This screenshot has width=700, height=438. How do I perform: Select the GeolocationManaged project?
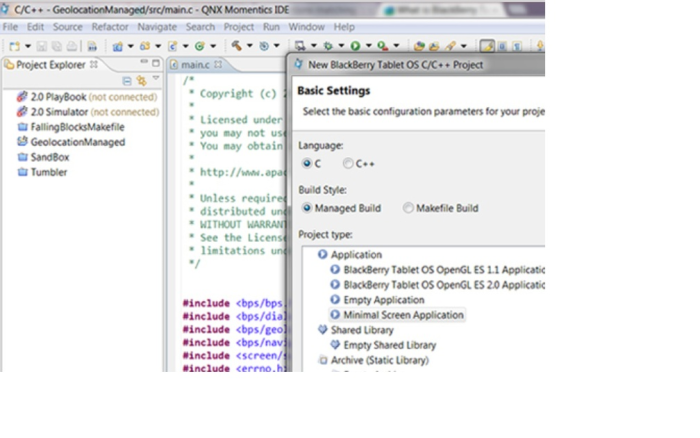pos(71,142)
